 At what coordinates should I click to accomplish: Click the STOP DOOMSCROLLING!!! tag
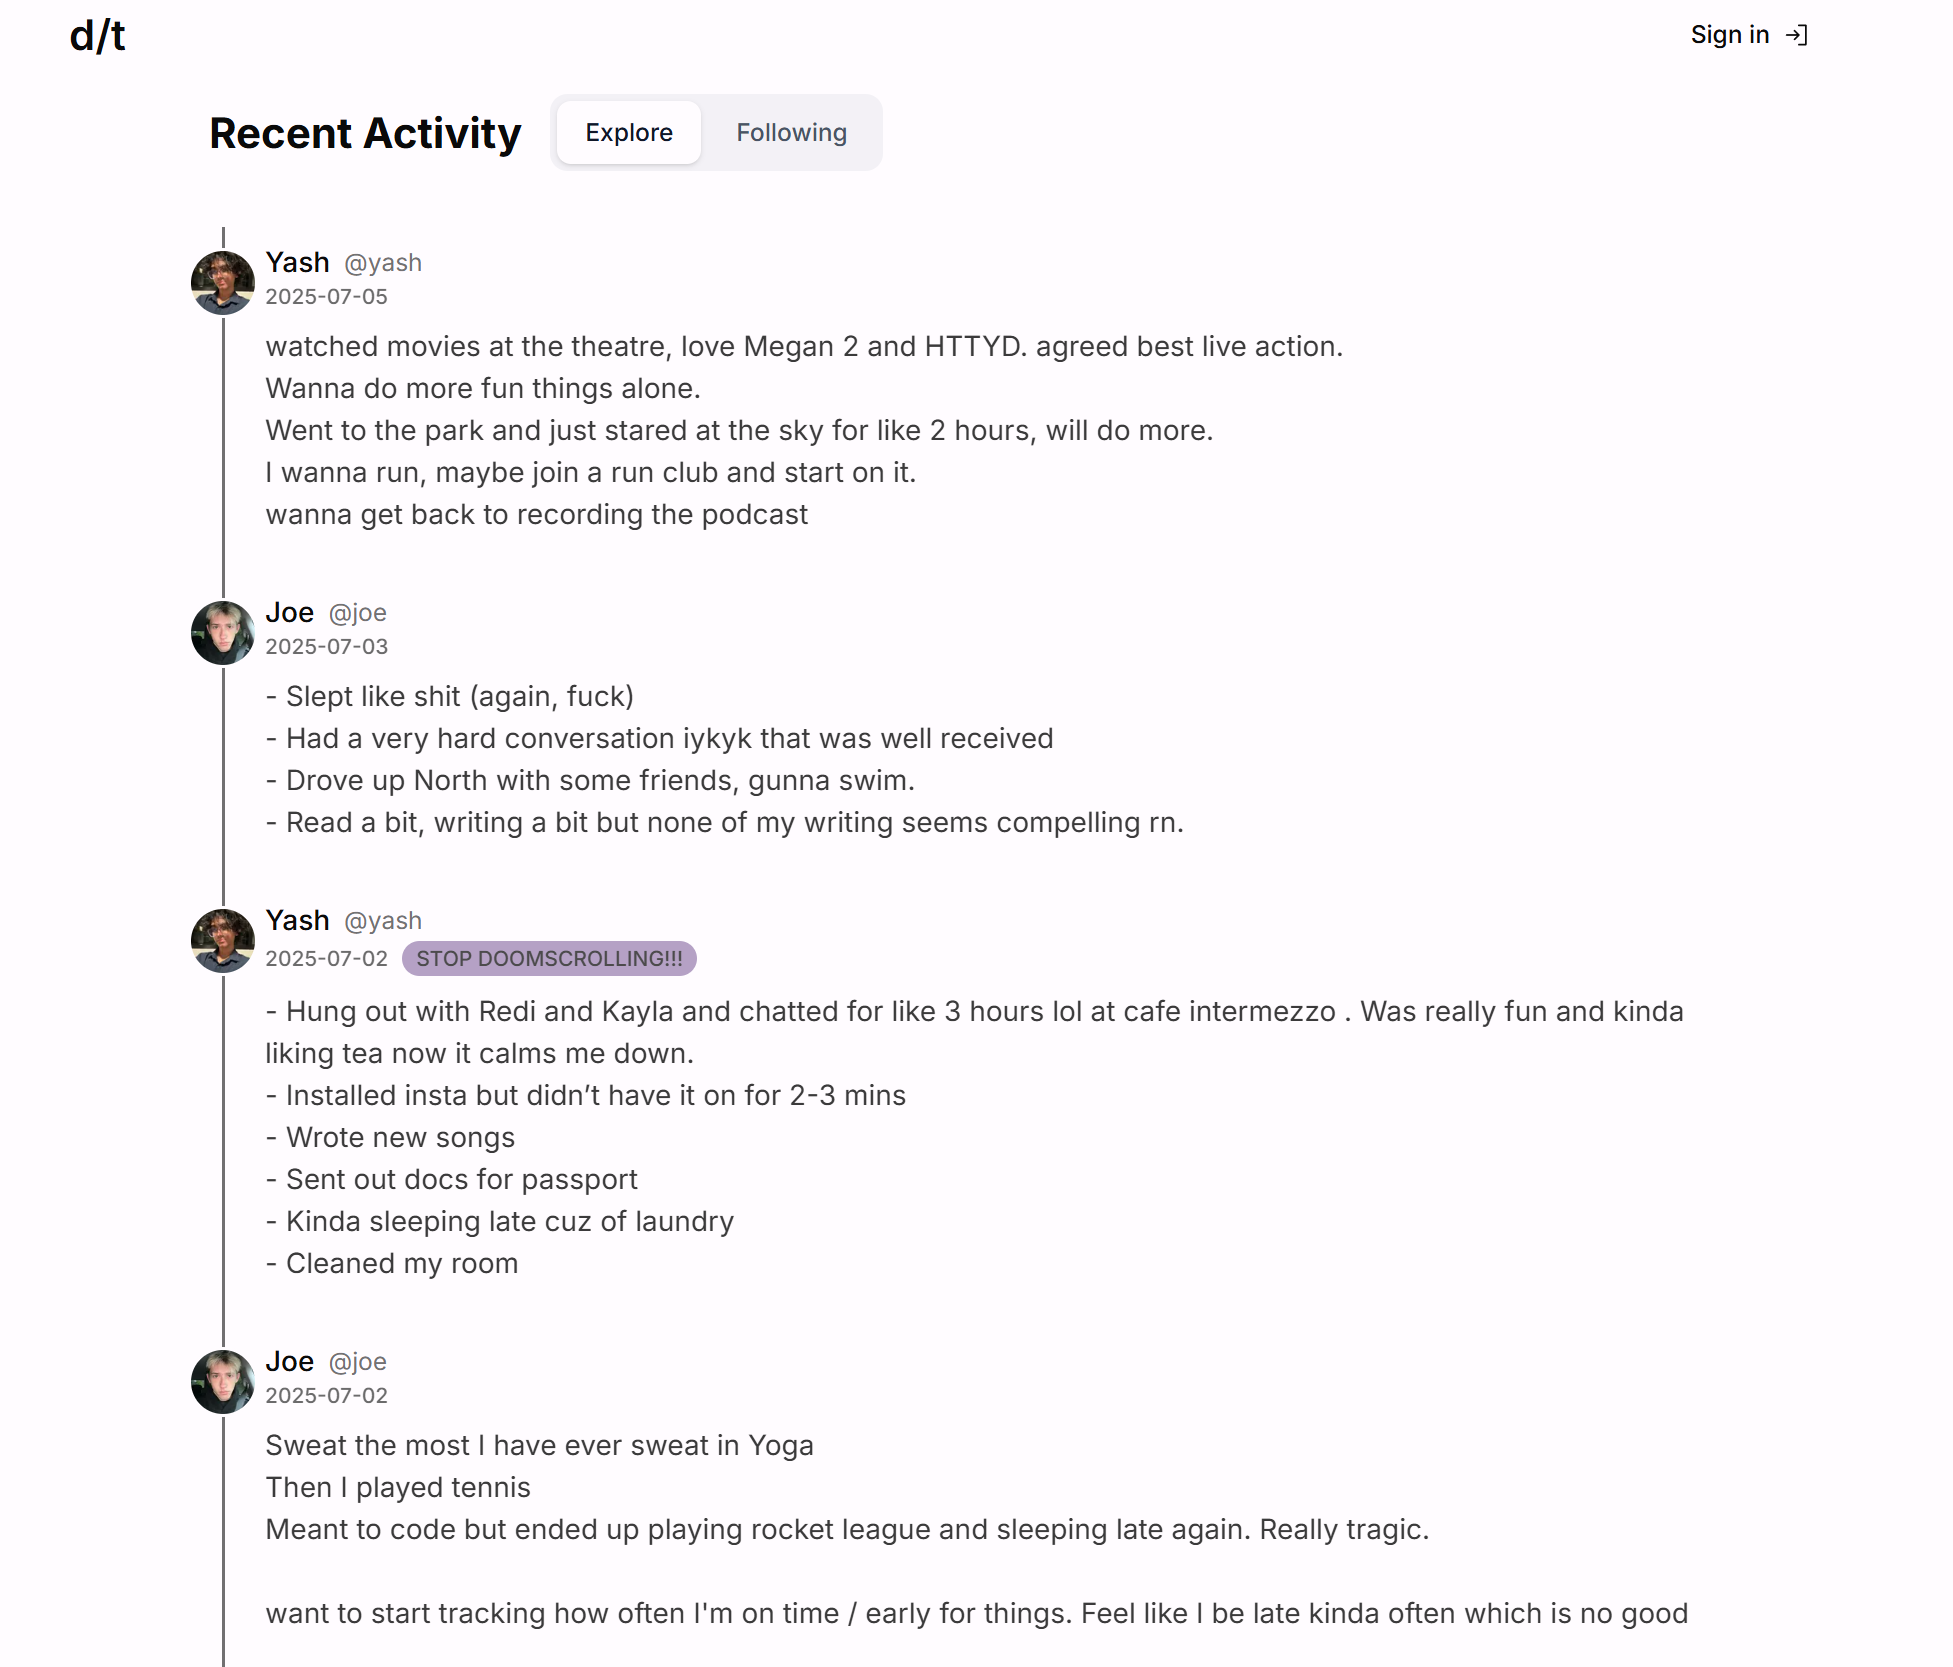[549, 958]
